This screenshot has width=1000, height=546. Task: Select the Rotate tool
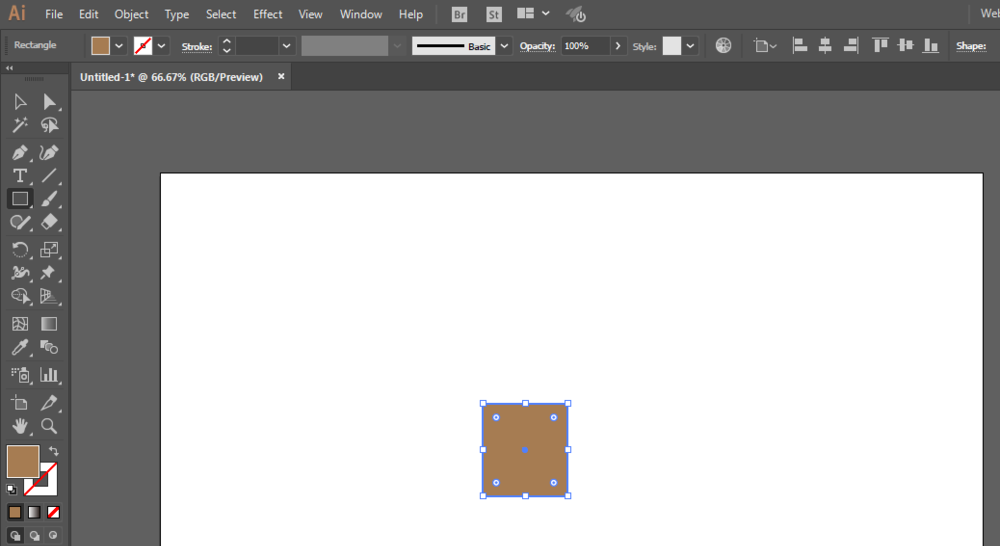point(19,250)
